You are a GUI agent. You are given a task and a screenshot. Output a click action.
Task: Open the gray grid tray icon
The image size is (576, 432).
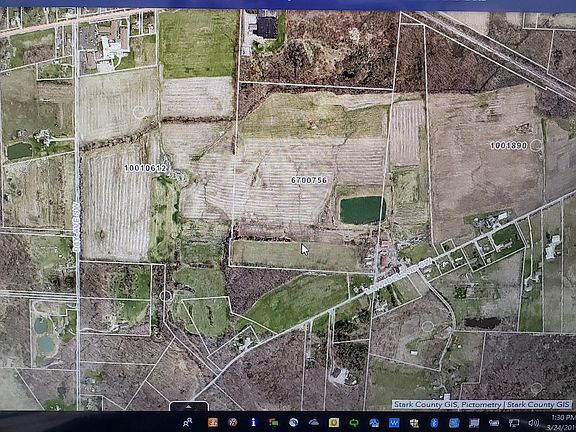pos(474,422)
